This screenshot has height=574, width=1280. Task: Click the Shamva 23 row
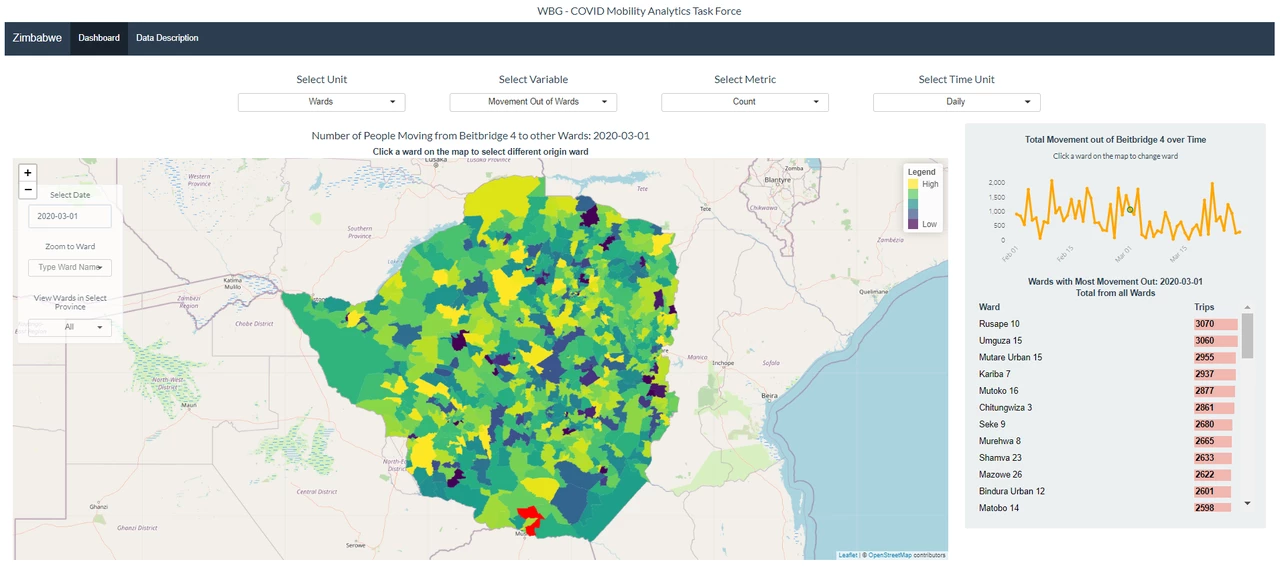pos(1109,458)
